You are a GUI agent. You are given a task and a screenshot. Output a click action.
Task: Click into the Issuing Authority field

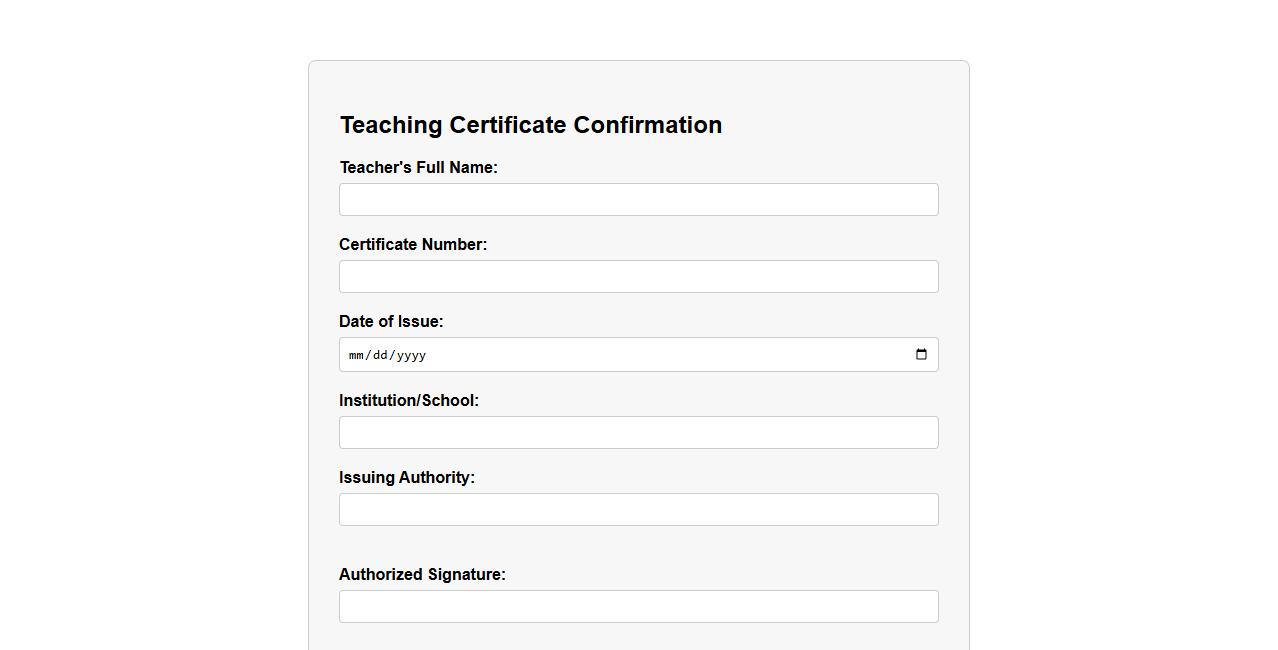tap(638, 509)
